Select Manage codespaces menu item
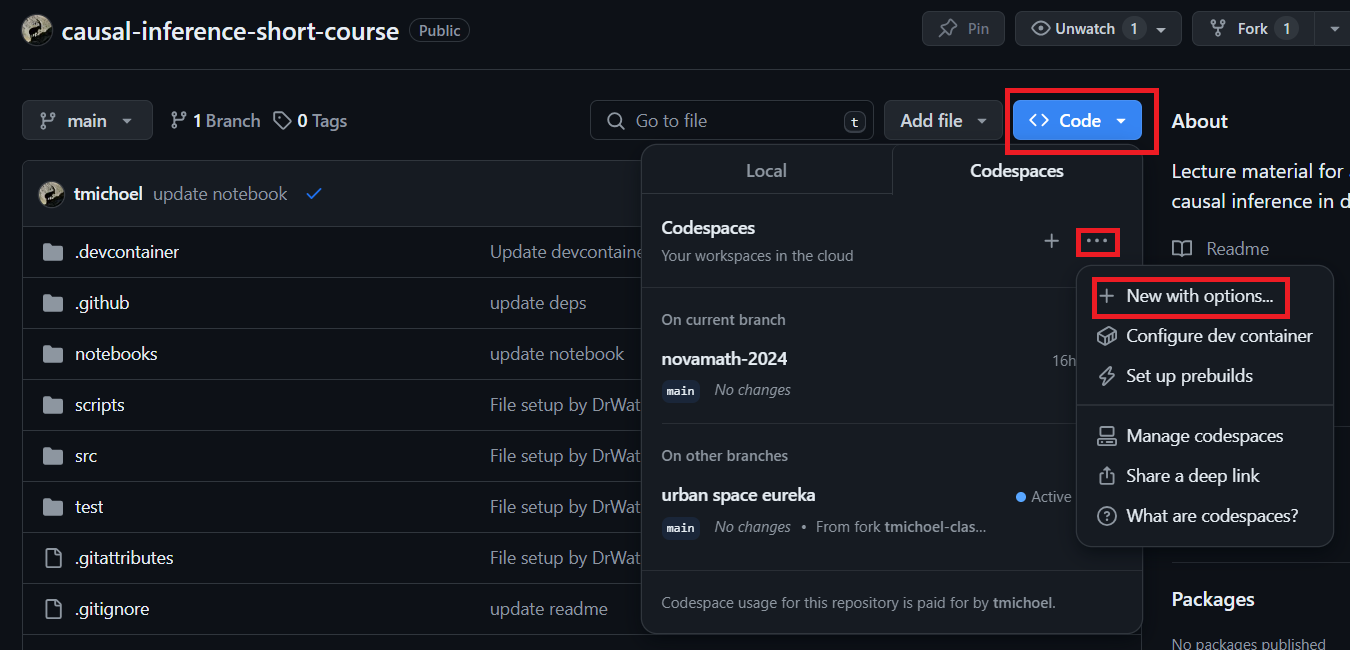The height and width of the screenshot is (650, 1350). coord(1205,436)
